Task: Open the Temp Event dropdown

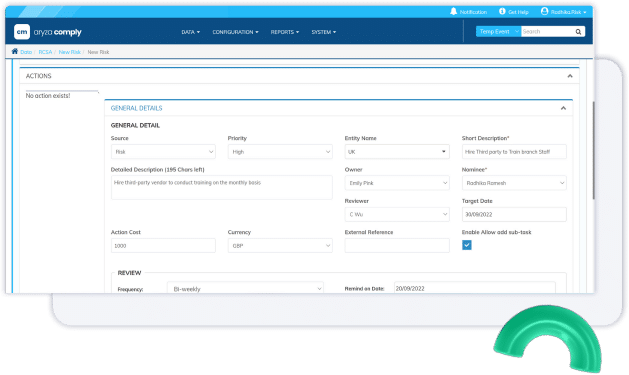Action: point(498,31)
